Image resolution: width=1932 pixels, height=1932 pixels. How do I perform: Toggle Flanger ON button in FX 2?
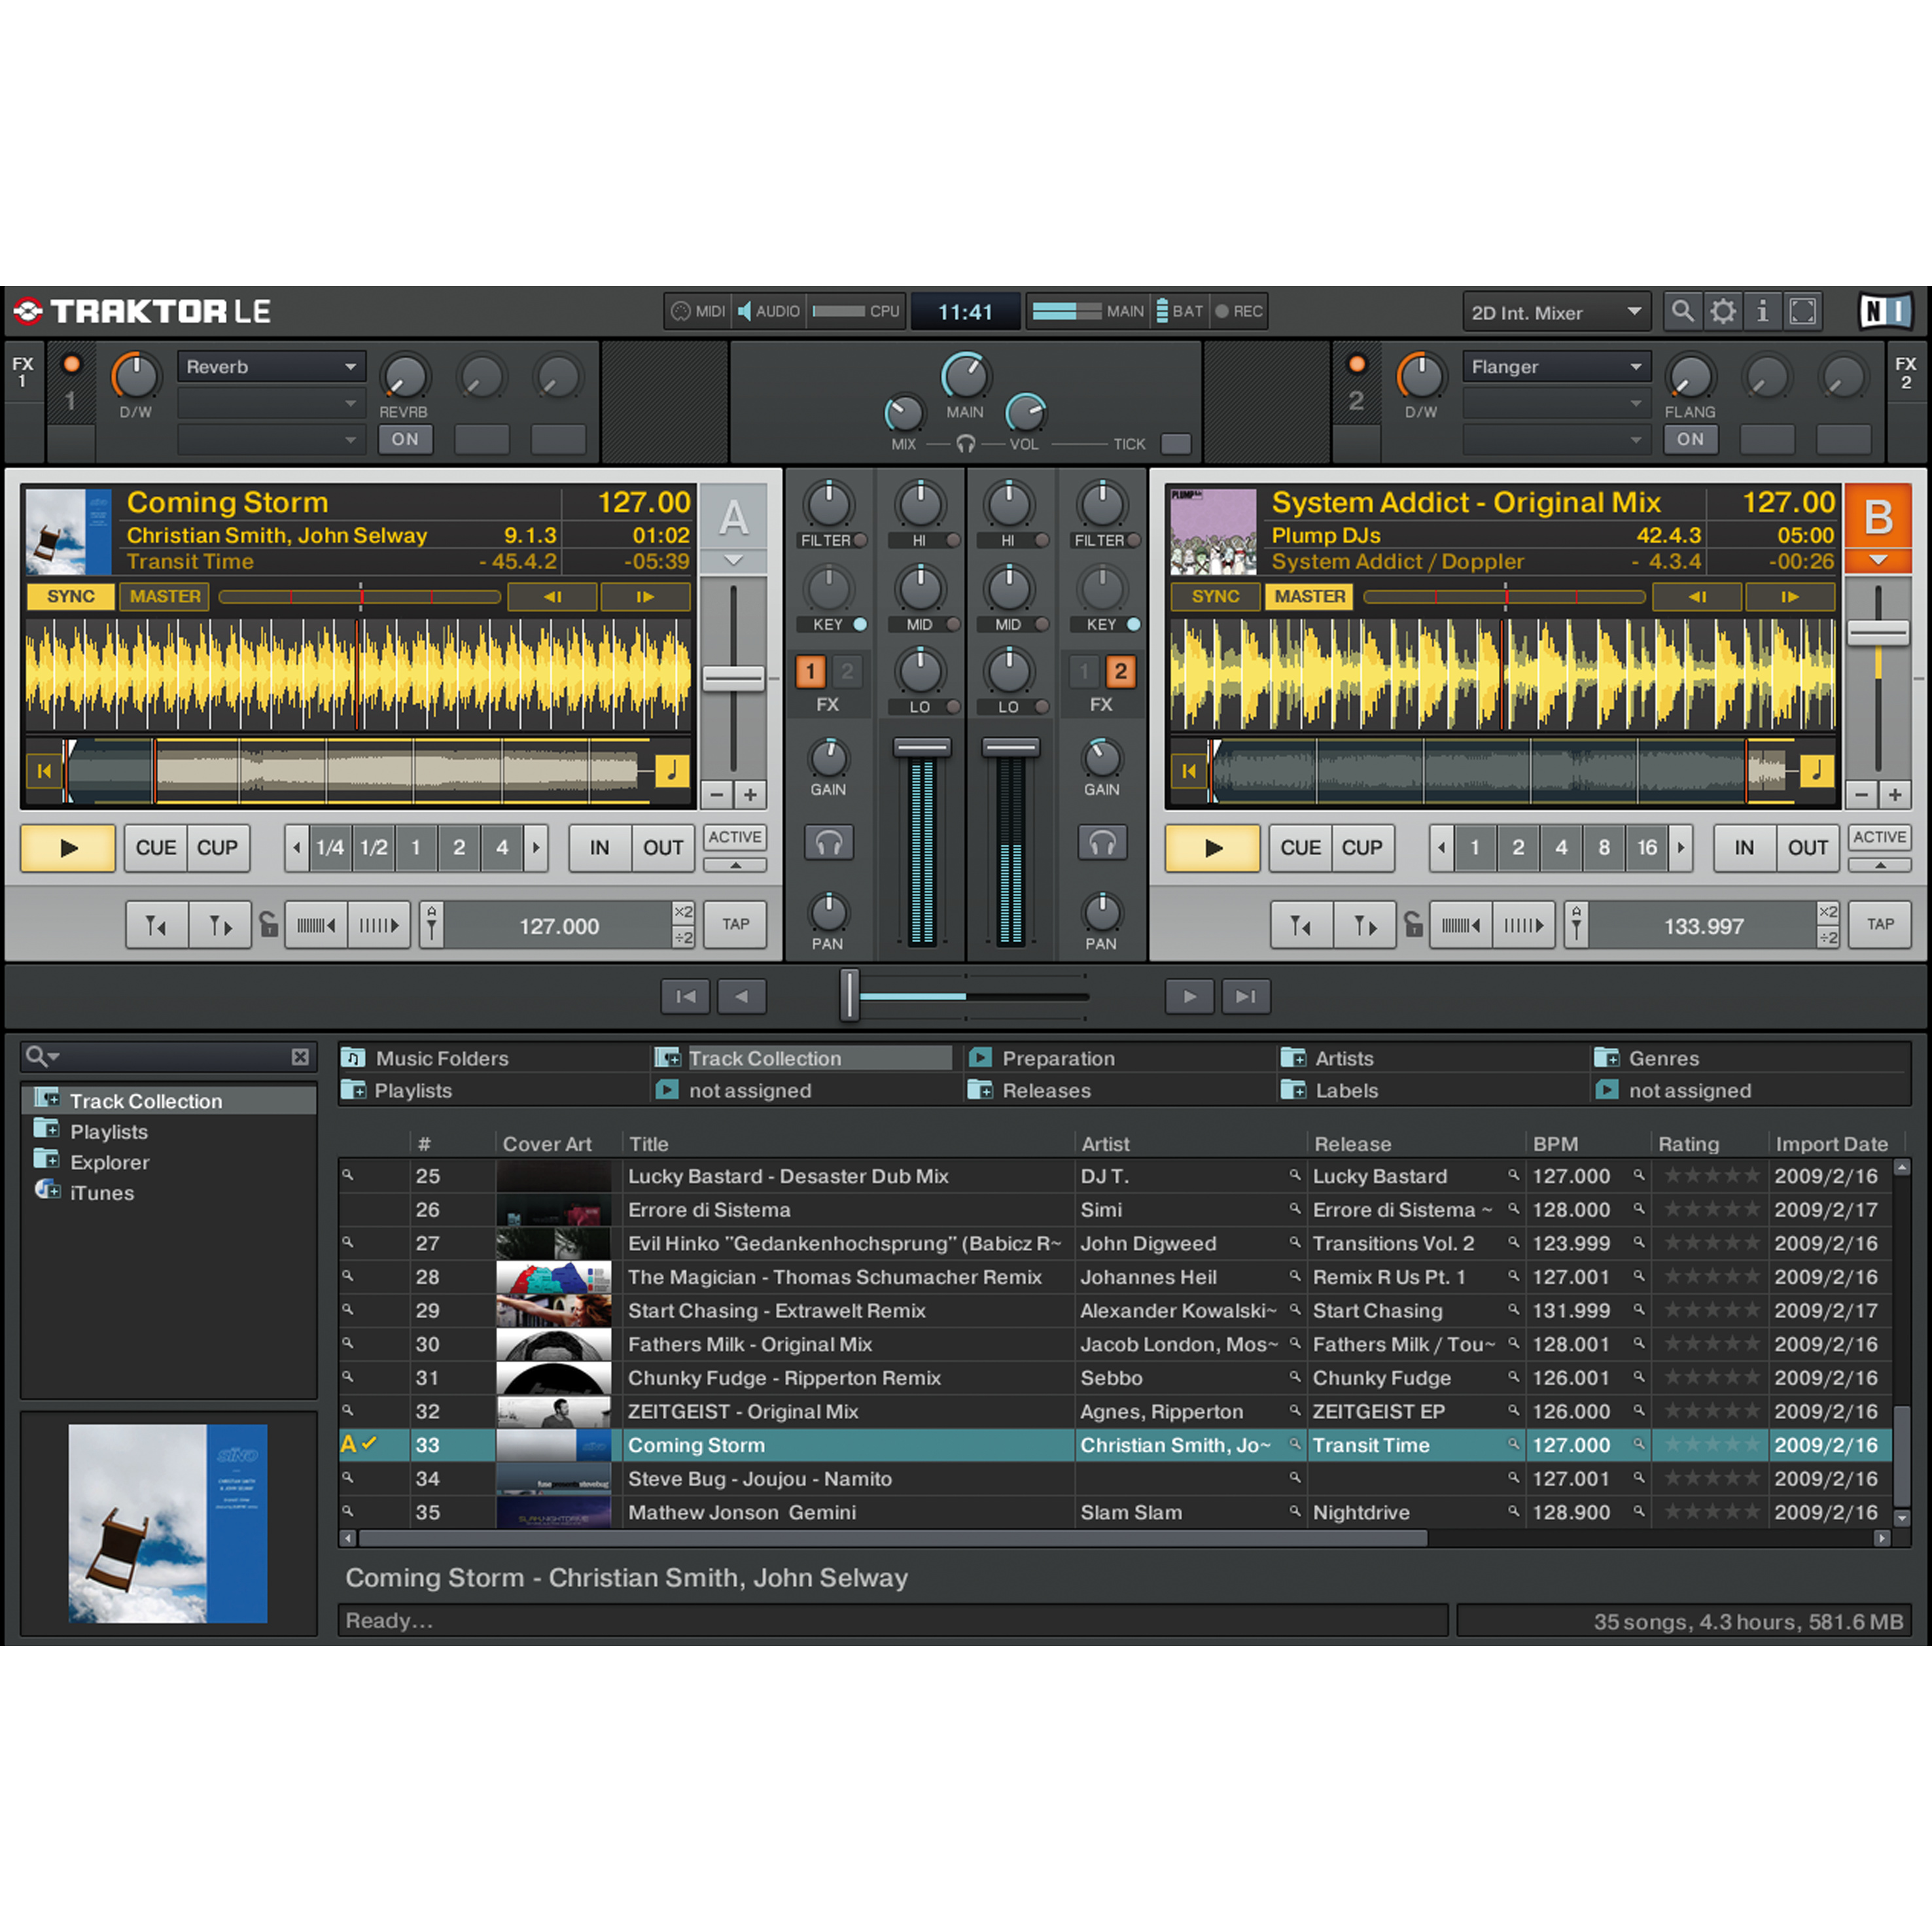[x=1690, y=439]
